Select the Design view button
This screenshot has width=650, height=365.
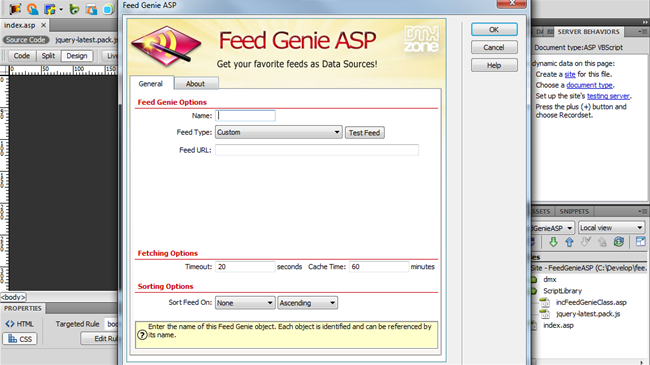coord(77,56)
